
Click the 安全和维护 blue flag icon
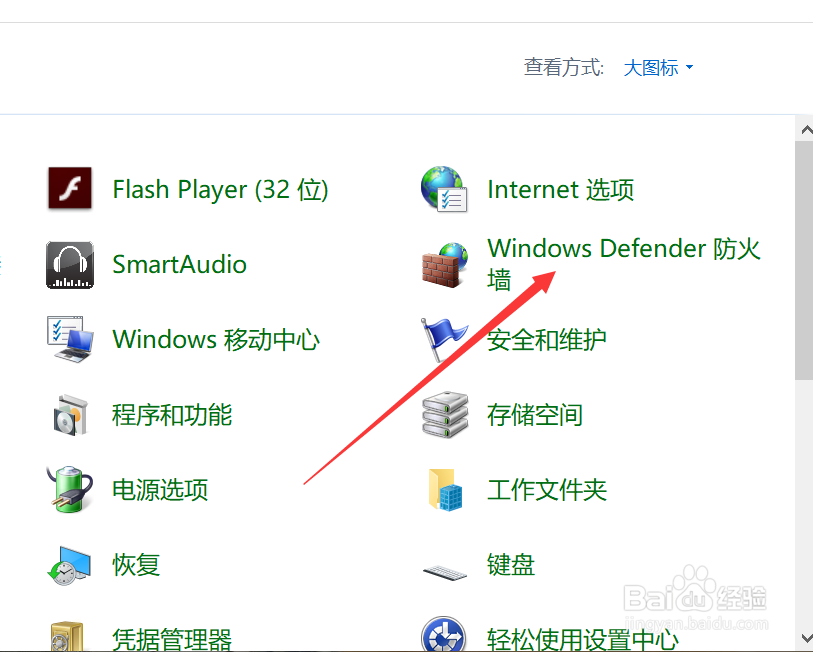[443, 339]
